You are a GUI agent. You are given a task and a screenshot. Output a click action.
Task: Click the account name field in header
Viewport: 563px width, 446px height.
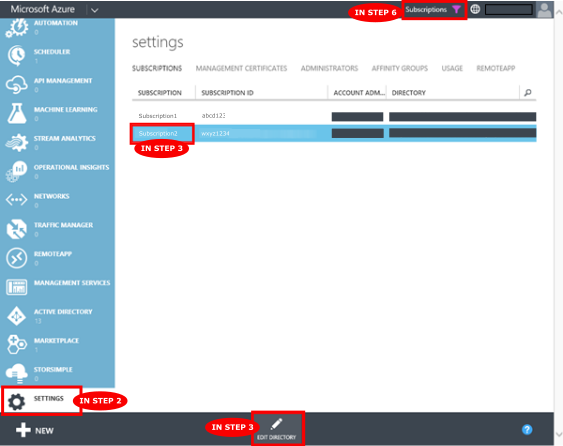[x=508, y=9]
